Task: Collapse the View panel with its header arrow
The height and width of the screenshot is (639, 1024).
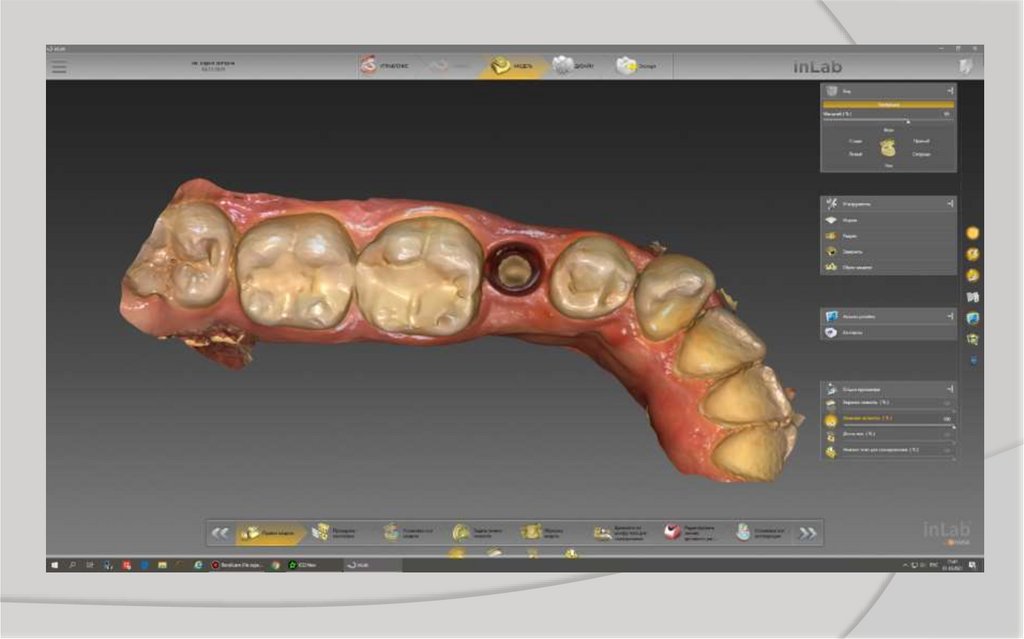Action: [950, 91]
